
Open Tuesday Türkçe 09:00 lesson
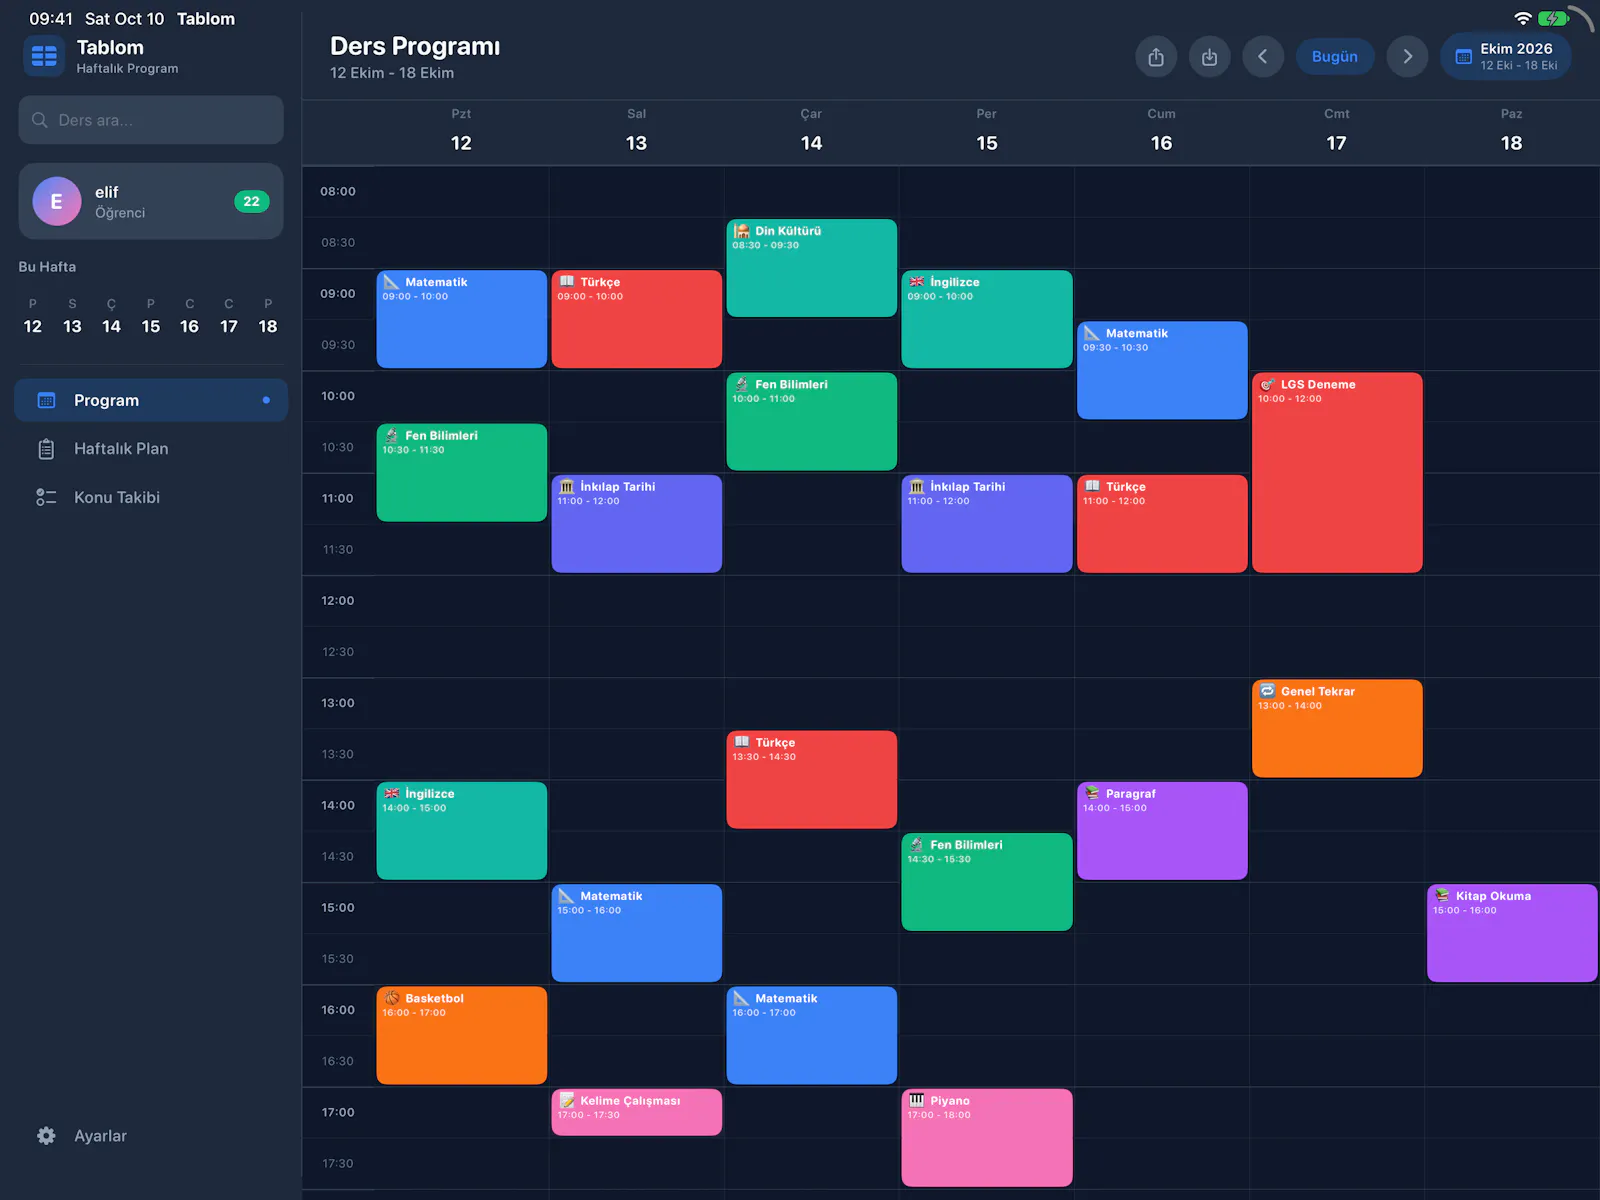(x=637, y=319)
